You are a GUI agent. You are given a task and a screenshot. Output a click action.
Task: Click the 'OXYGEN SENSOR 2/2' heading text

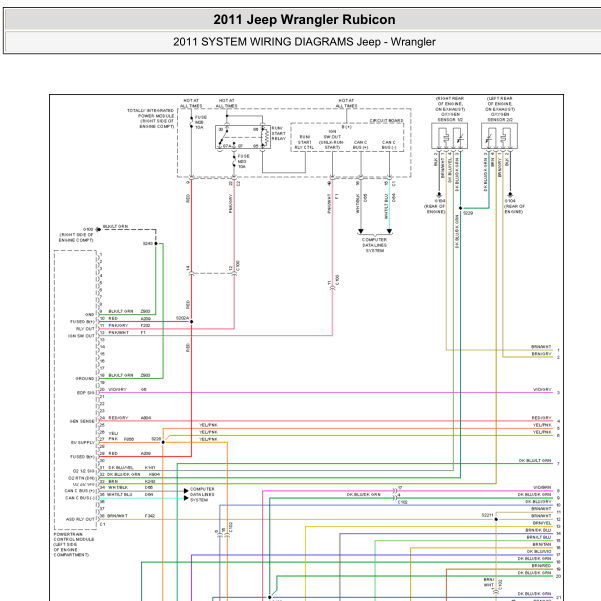click(500, 117)
